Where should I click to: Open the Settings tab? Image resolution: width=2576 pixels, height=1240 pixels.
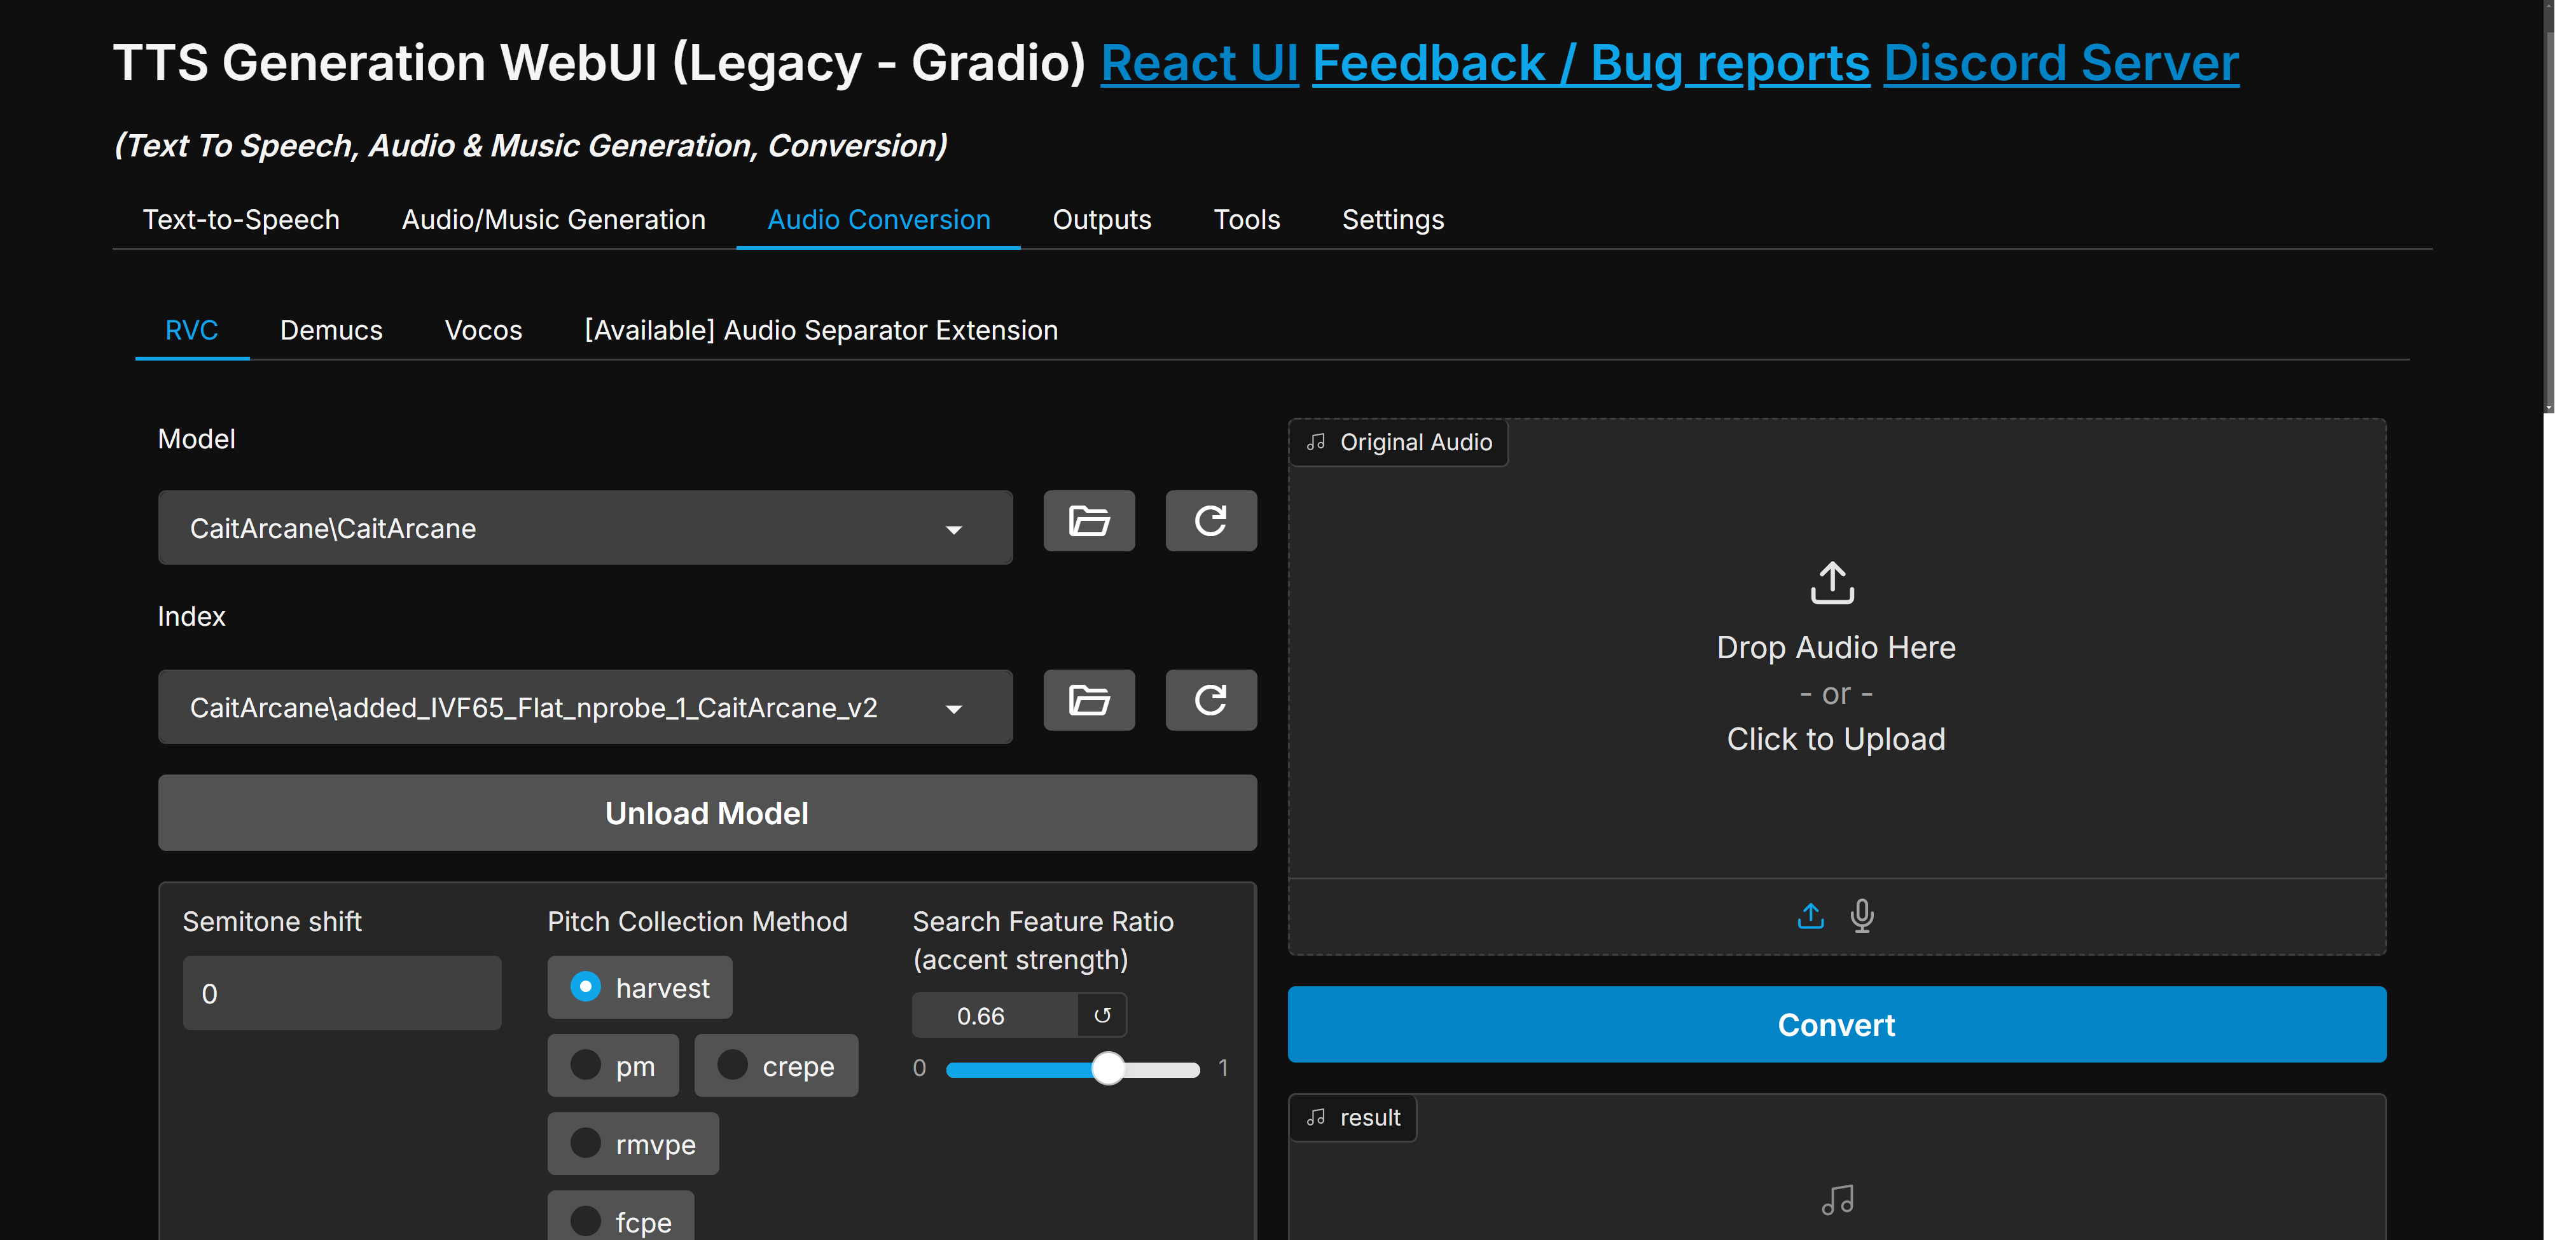[x=1392, y=220]
